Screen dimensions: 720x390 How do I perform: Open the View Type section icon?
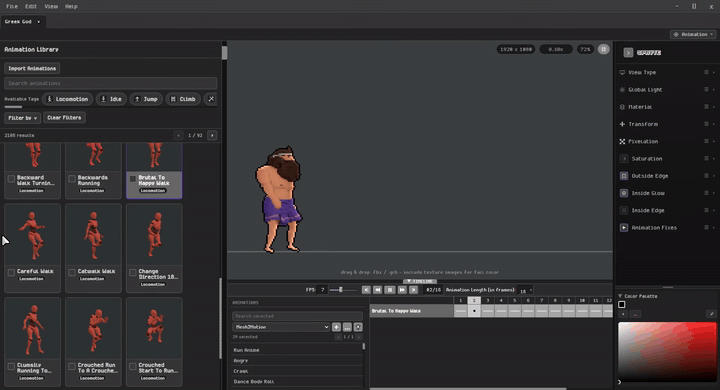tap(622, 73)
